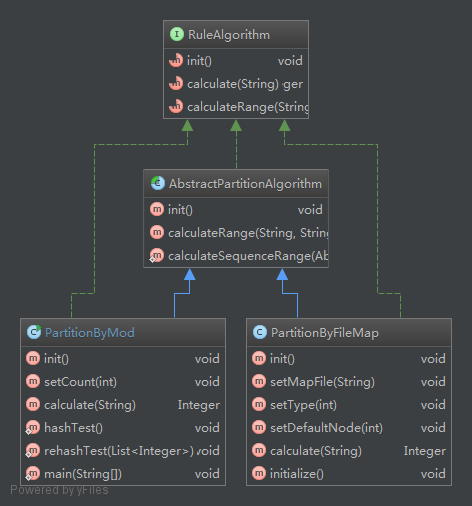Select setDefaultNode(int) method row
This screenshot has height=506, width=472.
point(349,428)
